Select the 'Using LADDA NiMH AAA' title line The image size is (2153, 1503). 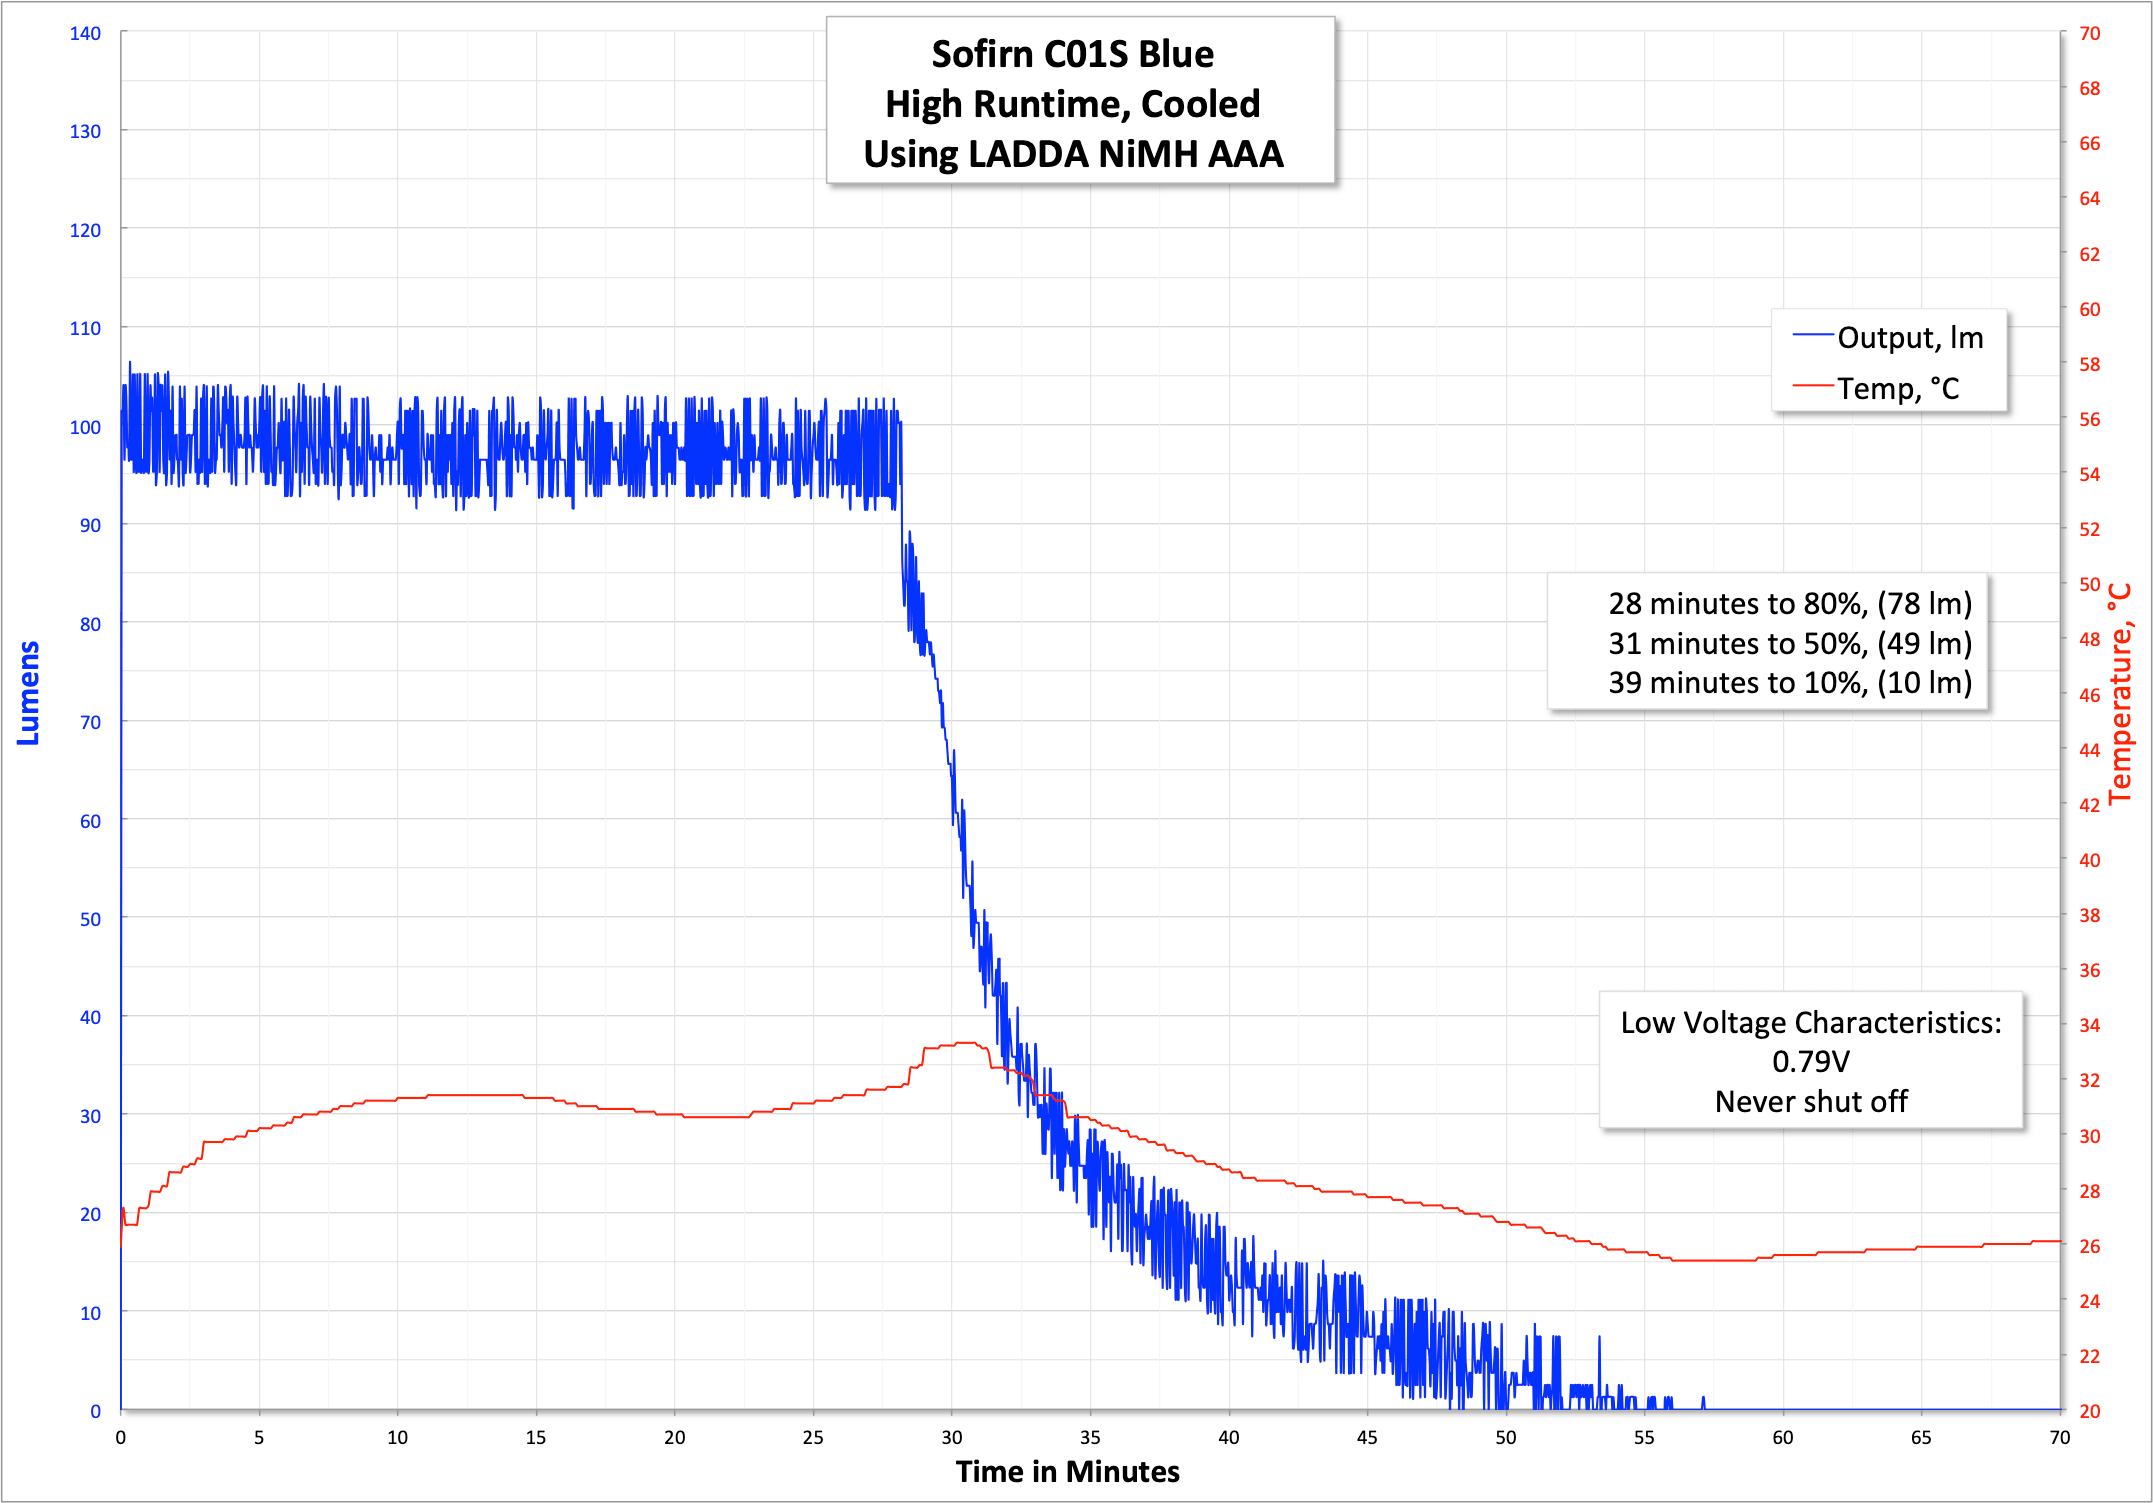pyautogui.click(x=1072, y=154)
